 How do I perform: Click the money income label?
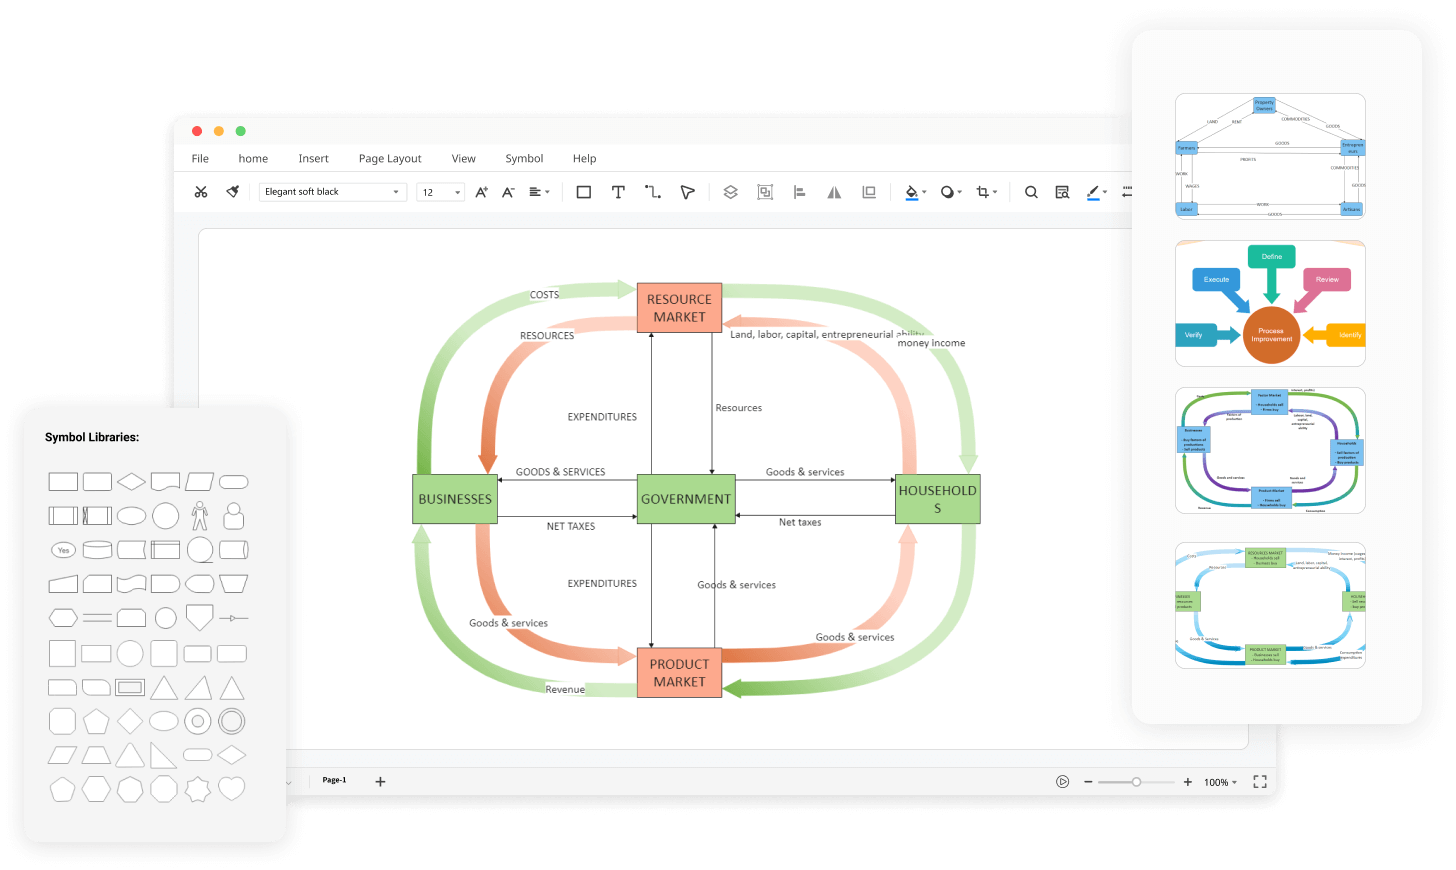click(931, 343)
